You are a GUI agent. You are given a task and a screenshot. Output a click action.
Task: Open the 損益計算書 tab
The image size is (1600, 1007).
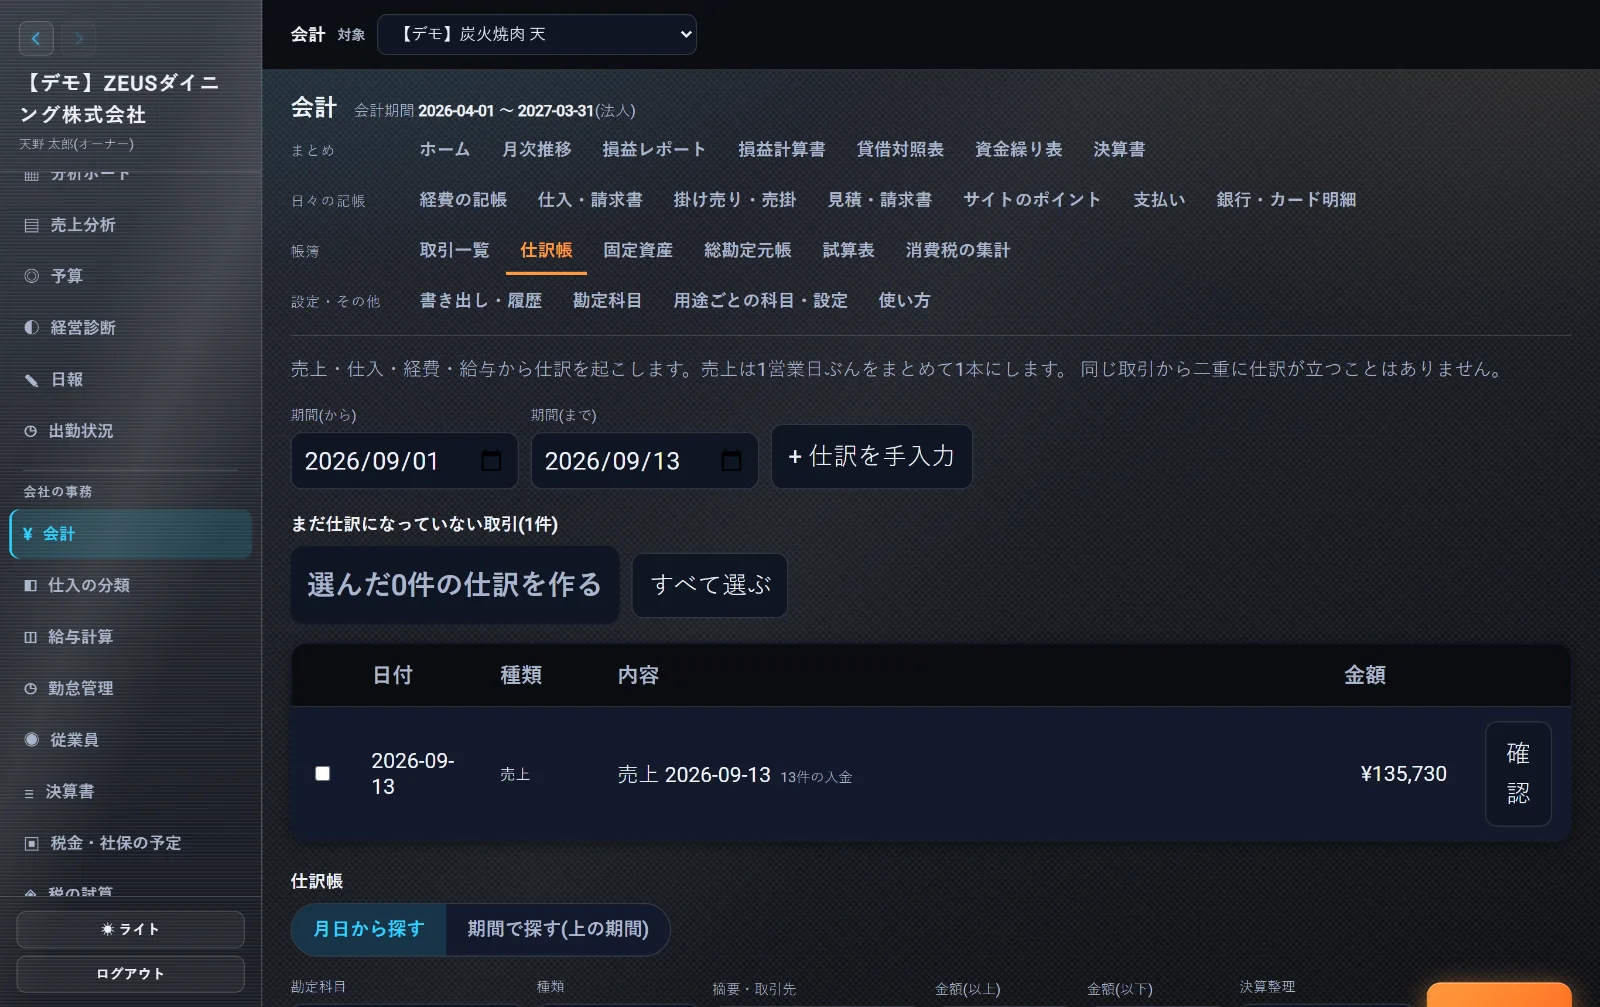pyautogui.click(x=781, y=149)
